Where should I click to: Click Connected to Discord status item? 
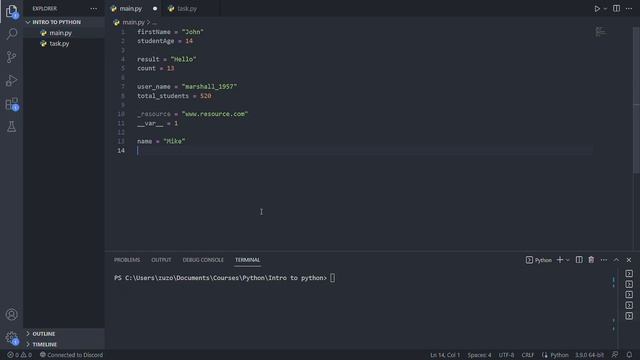click(x=71, y=355)
